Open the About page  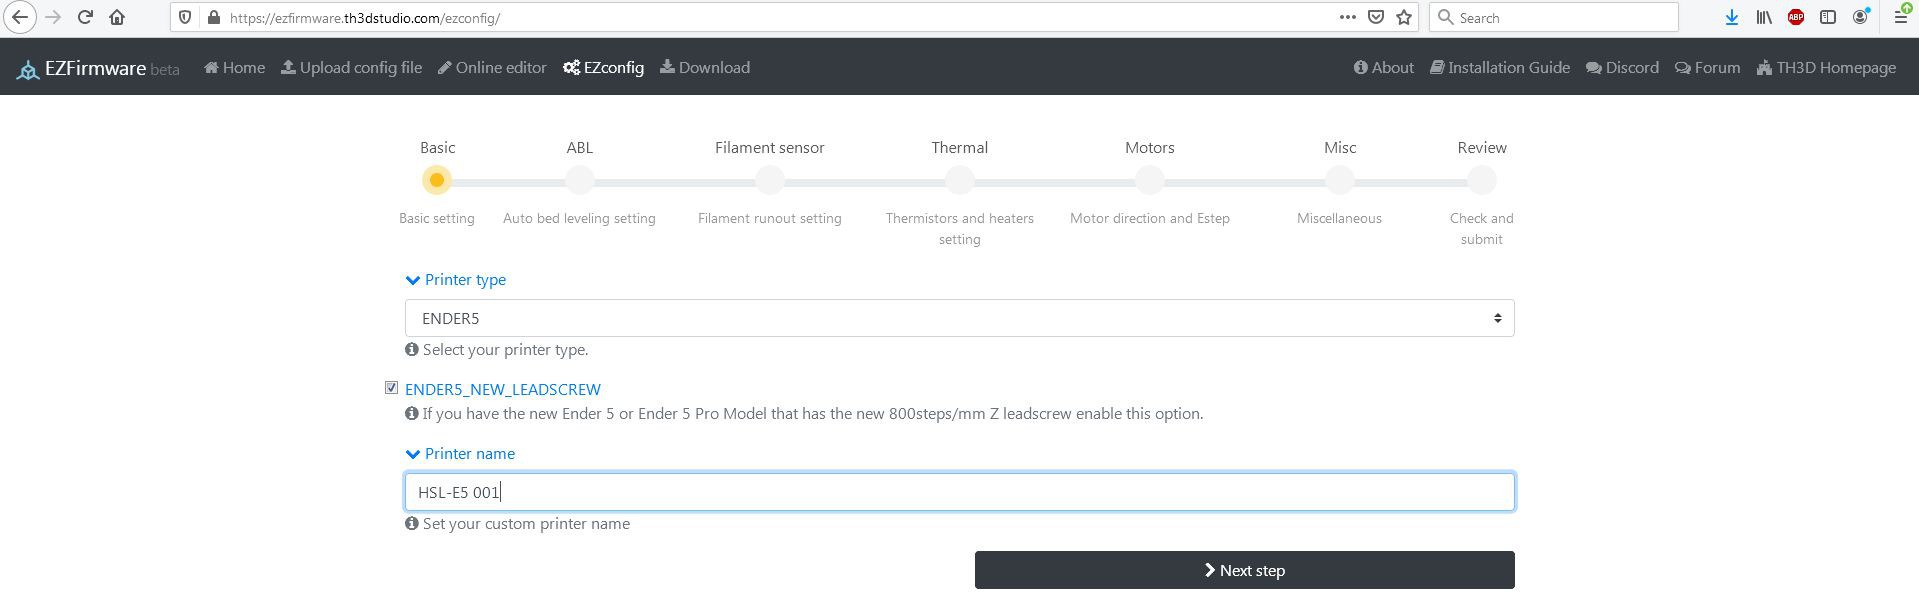pos(1384,68)
